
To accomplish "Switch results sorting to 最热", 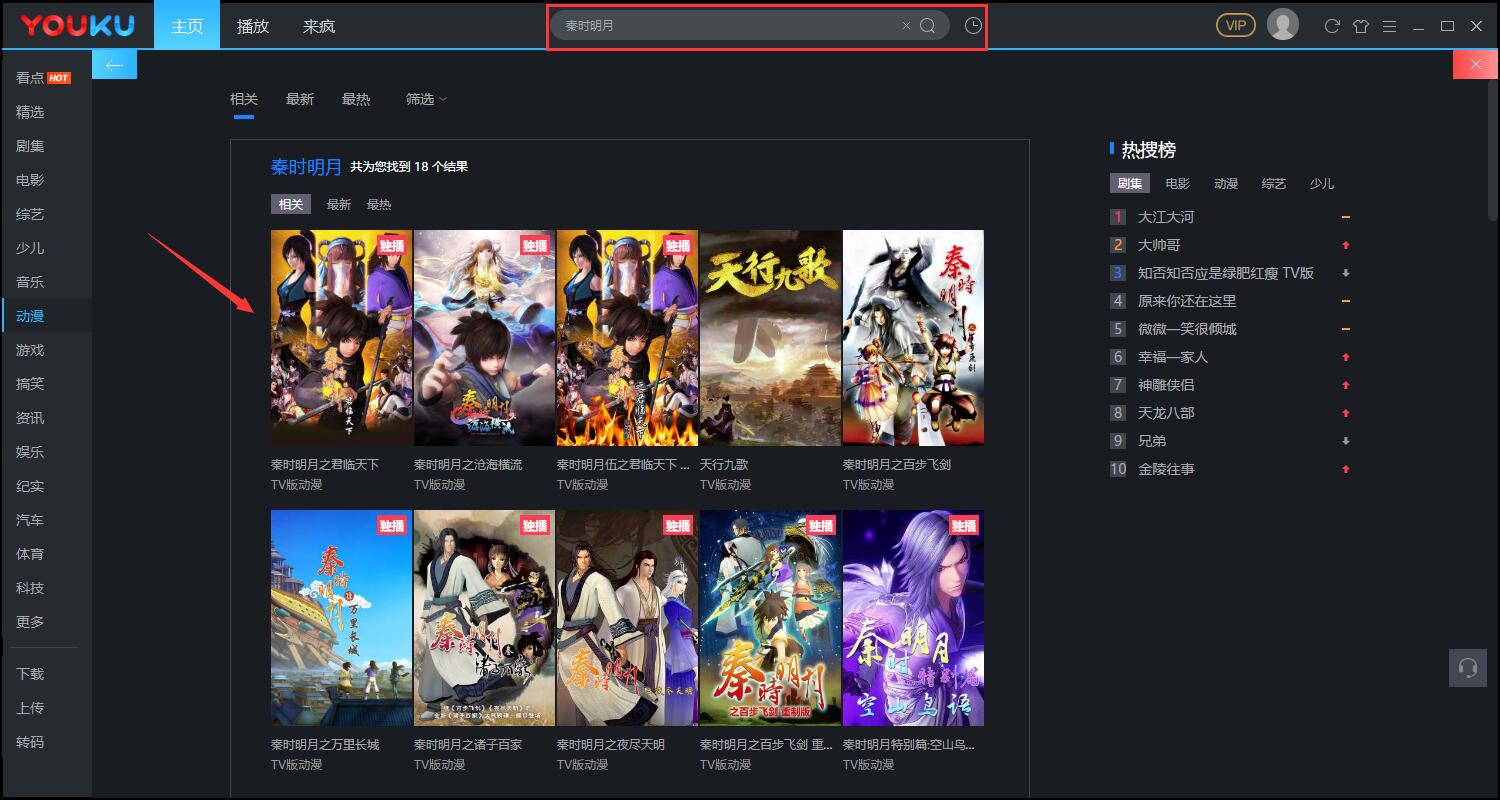I will (x=357, y=99).
